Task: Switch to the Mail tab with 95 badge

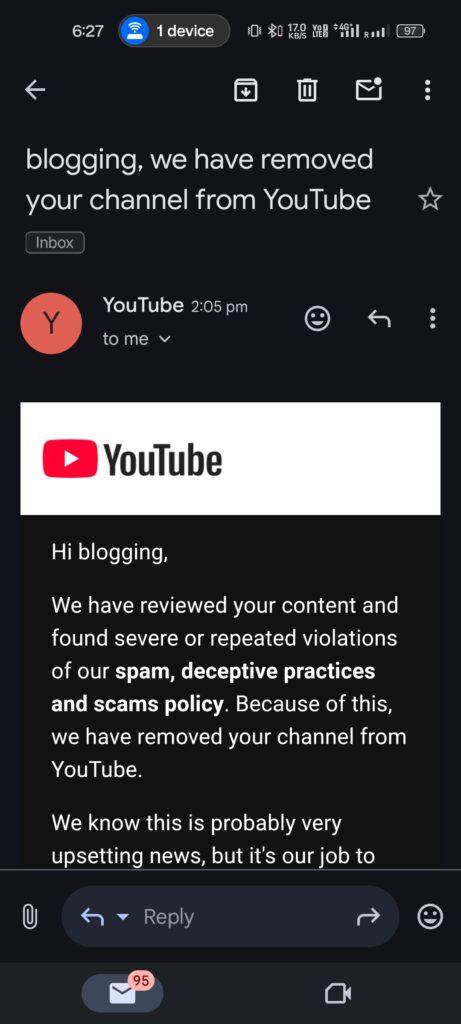Action: [122, 993]
